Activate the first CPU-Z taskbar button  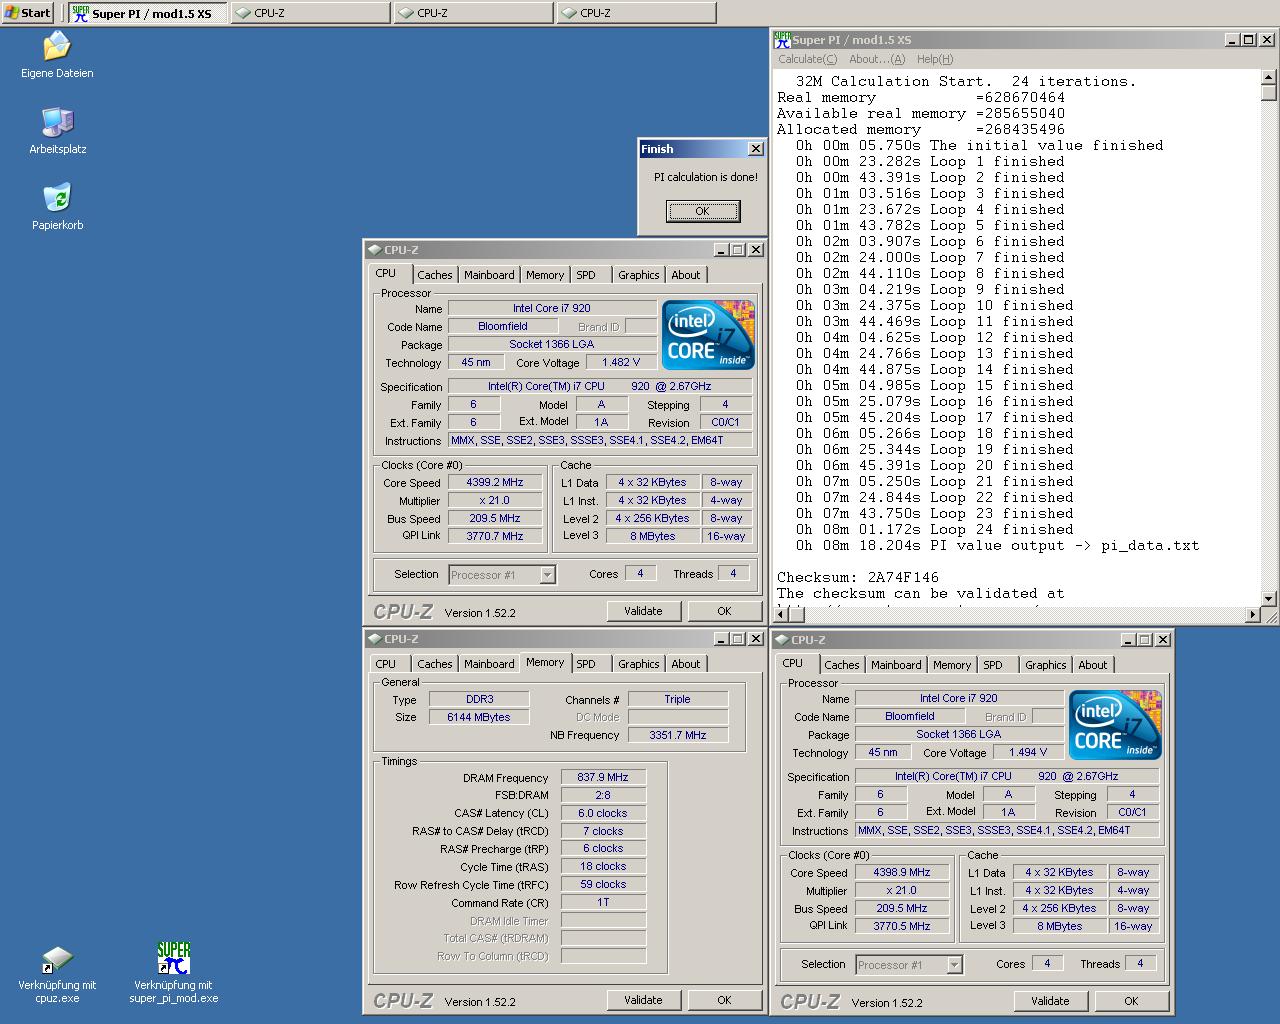[x=310, y=13]
